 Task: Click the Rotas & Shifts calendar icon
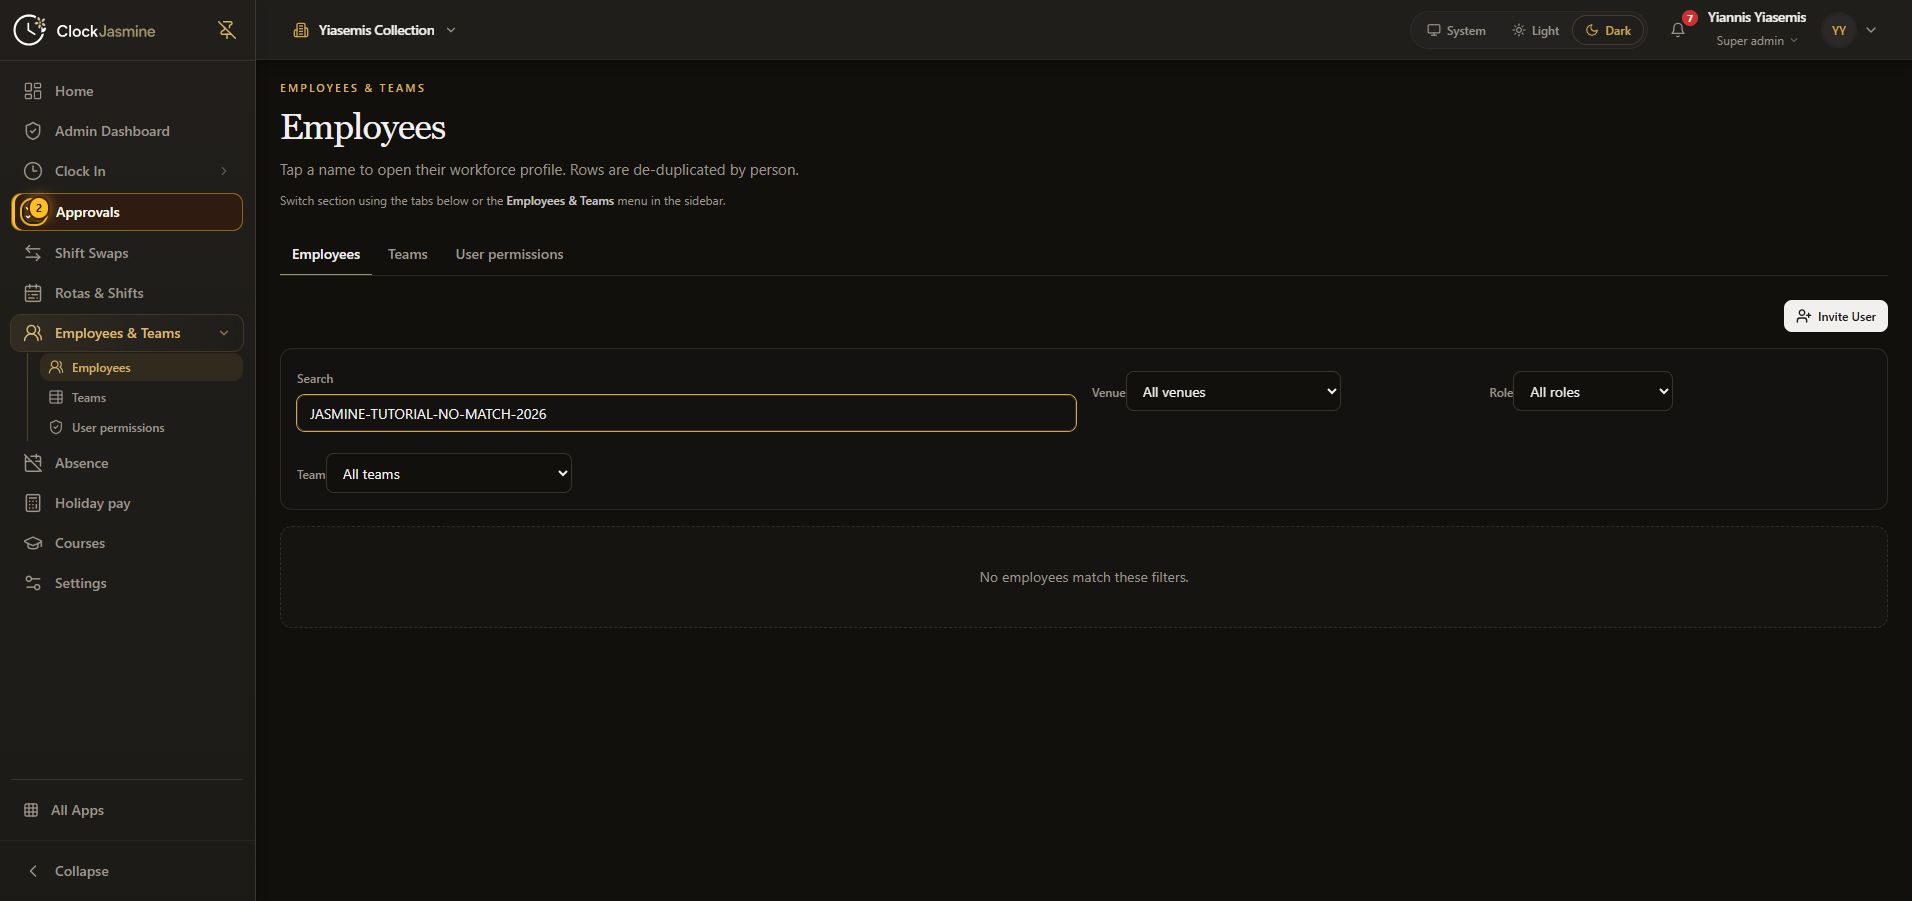pyautogui.click(x=33, y=293)
